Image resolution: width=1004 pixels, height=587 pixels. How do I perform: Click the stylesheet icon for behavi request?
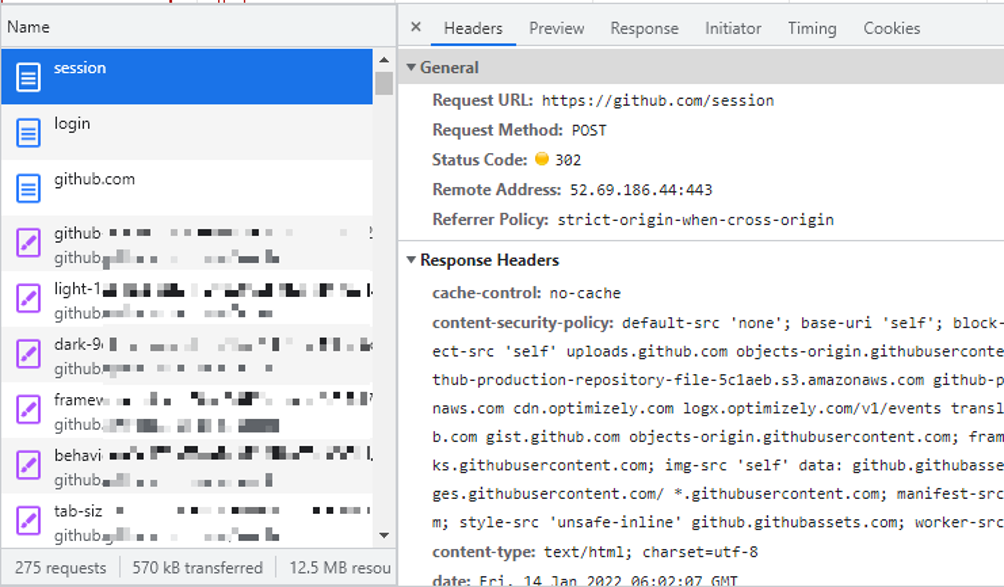[28, 466]
